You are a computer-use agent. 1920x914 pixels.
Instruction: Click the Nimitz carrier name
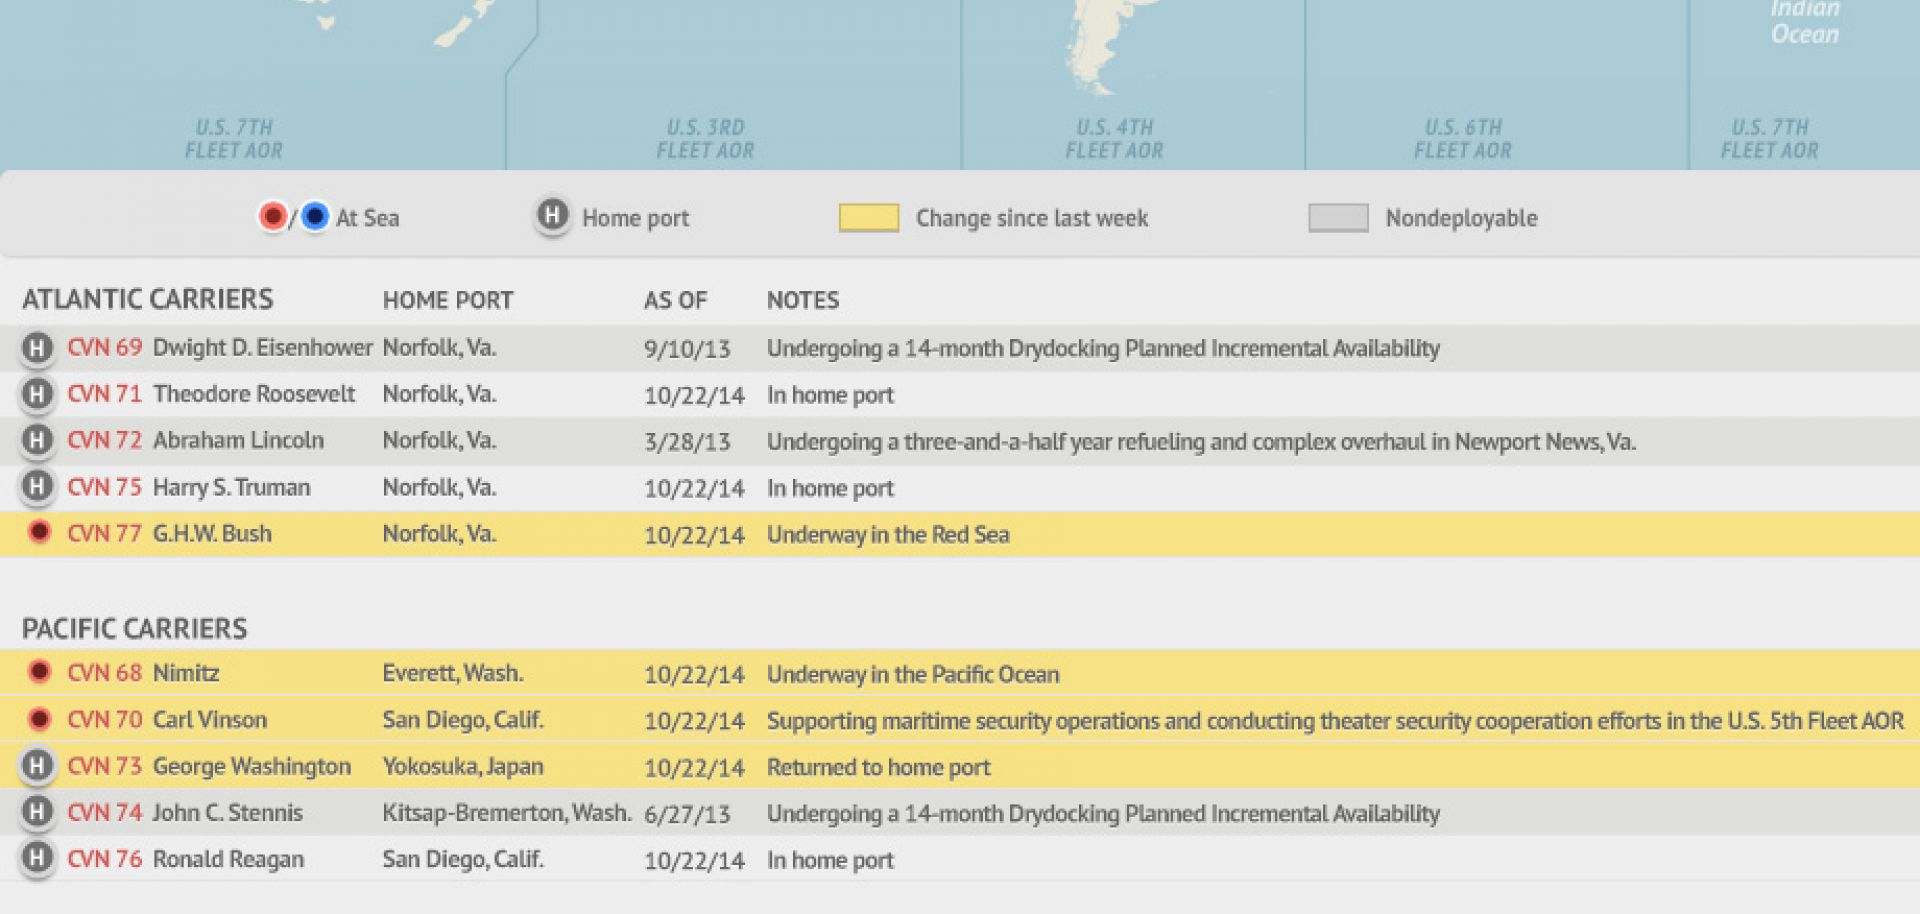click(x=186, y=673)
